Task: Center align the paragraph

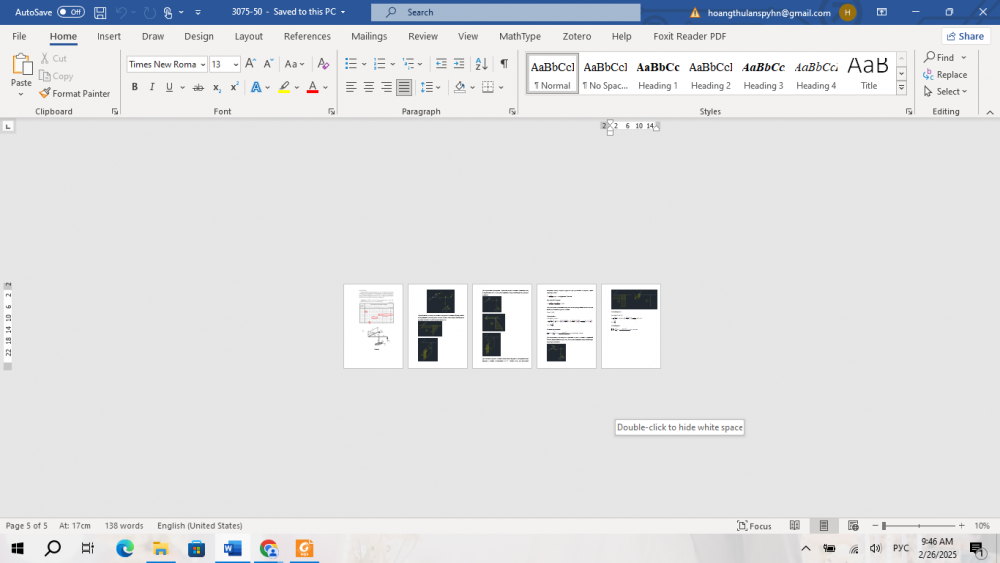Action: [x=369, y=87]
